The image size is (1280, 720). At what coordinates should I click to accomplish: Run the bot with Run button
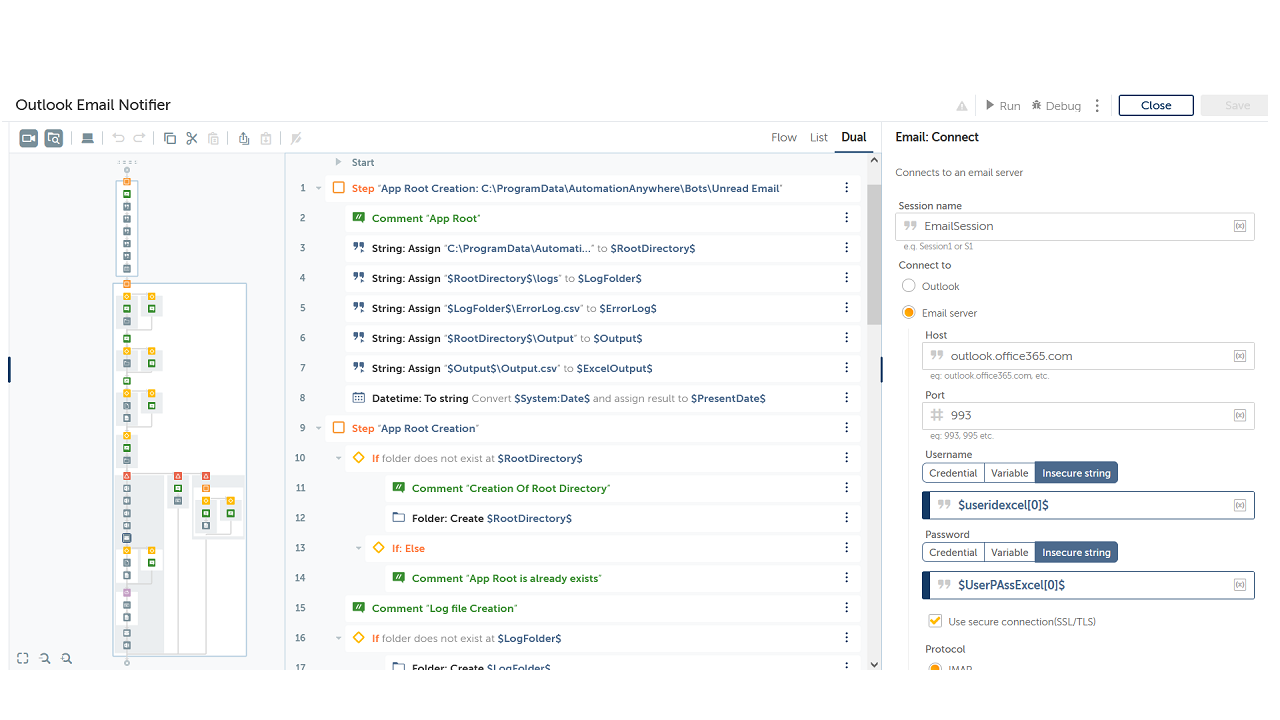click(x=1002, y=106)
